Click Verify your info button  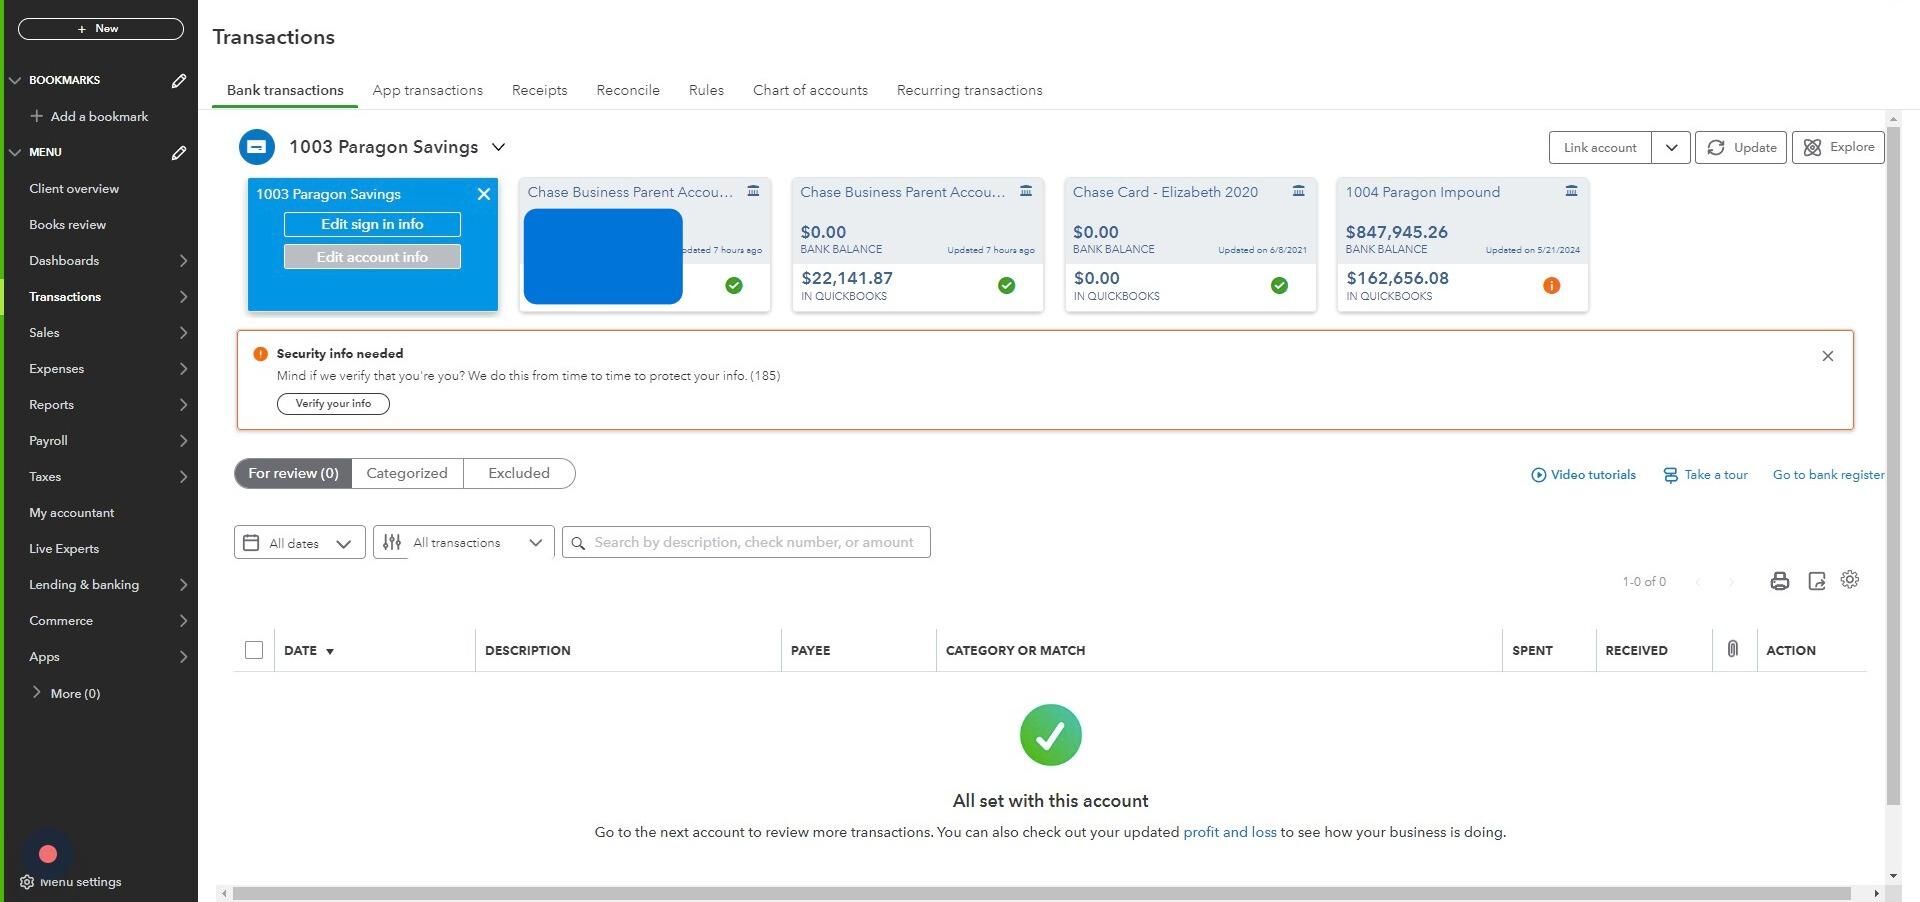333,404
